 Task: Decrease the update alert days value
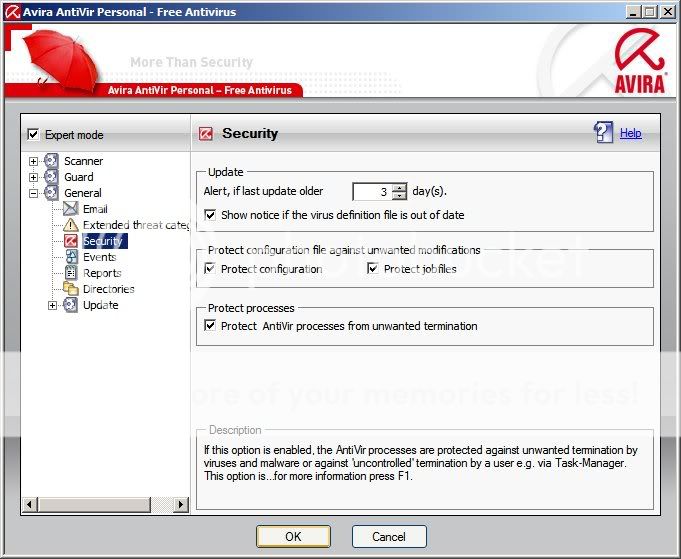pos(400,195)
